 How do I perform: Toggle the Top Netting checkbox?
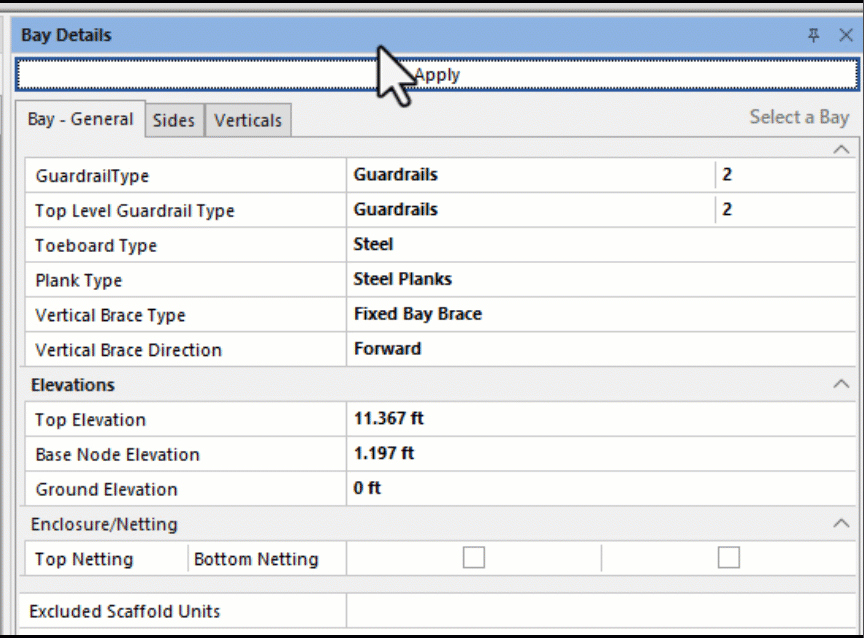click(x=473, y=558)
